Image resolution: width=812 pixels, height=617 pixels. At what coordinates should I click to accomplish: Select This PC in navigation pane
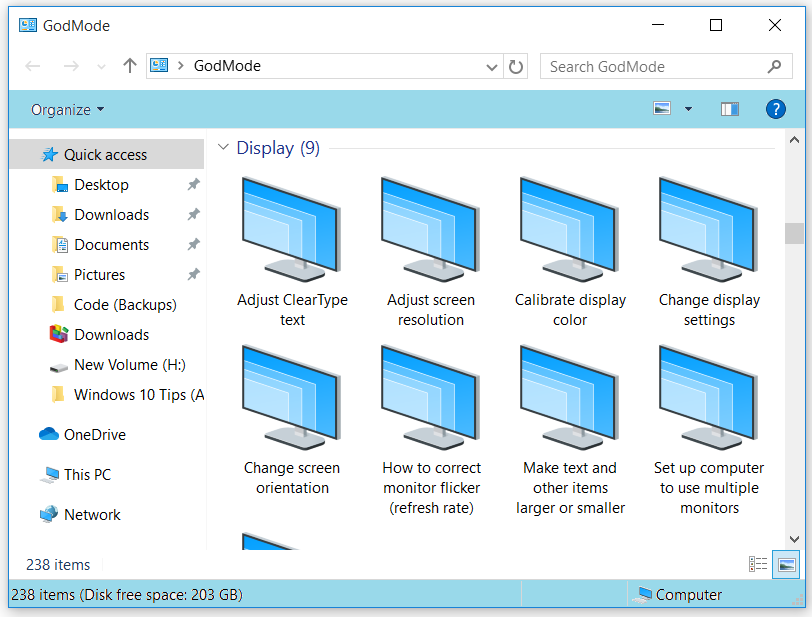(x=88, y=475)
